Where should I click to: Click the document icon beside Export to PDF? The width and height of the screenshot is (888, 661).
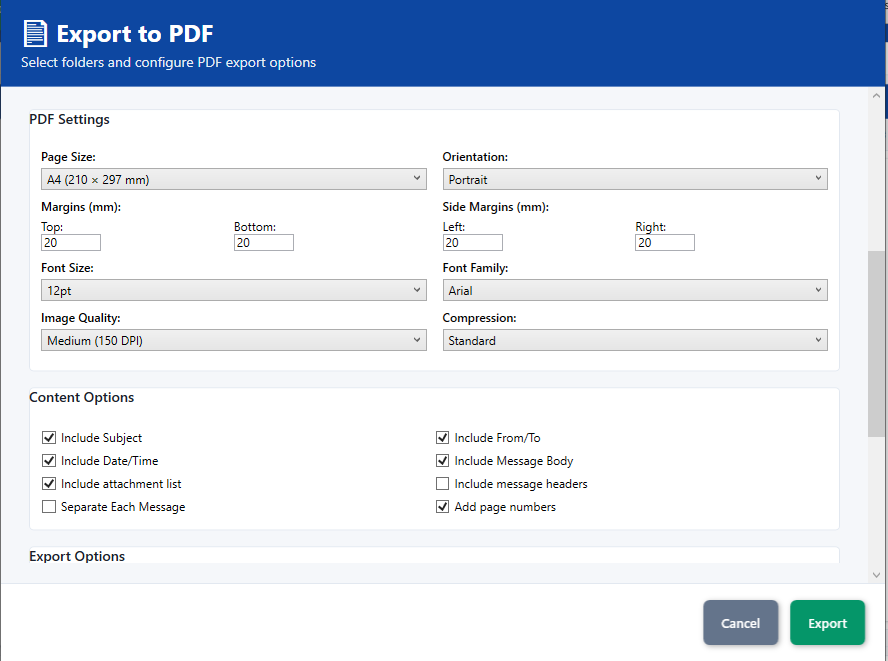tap(35, 33)
